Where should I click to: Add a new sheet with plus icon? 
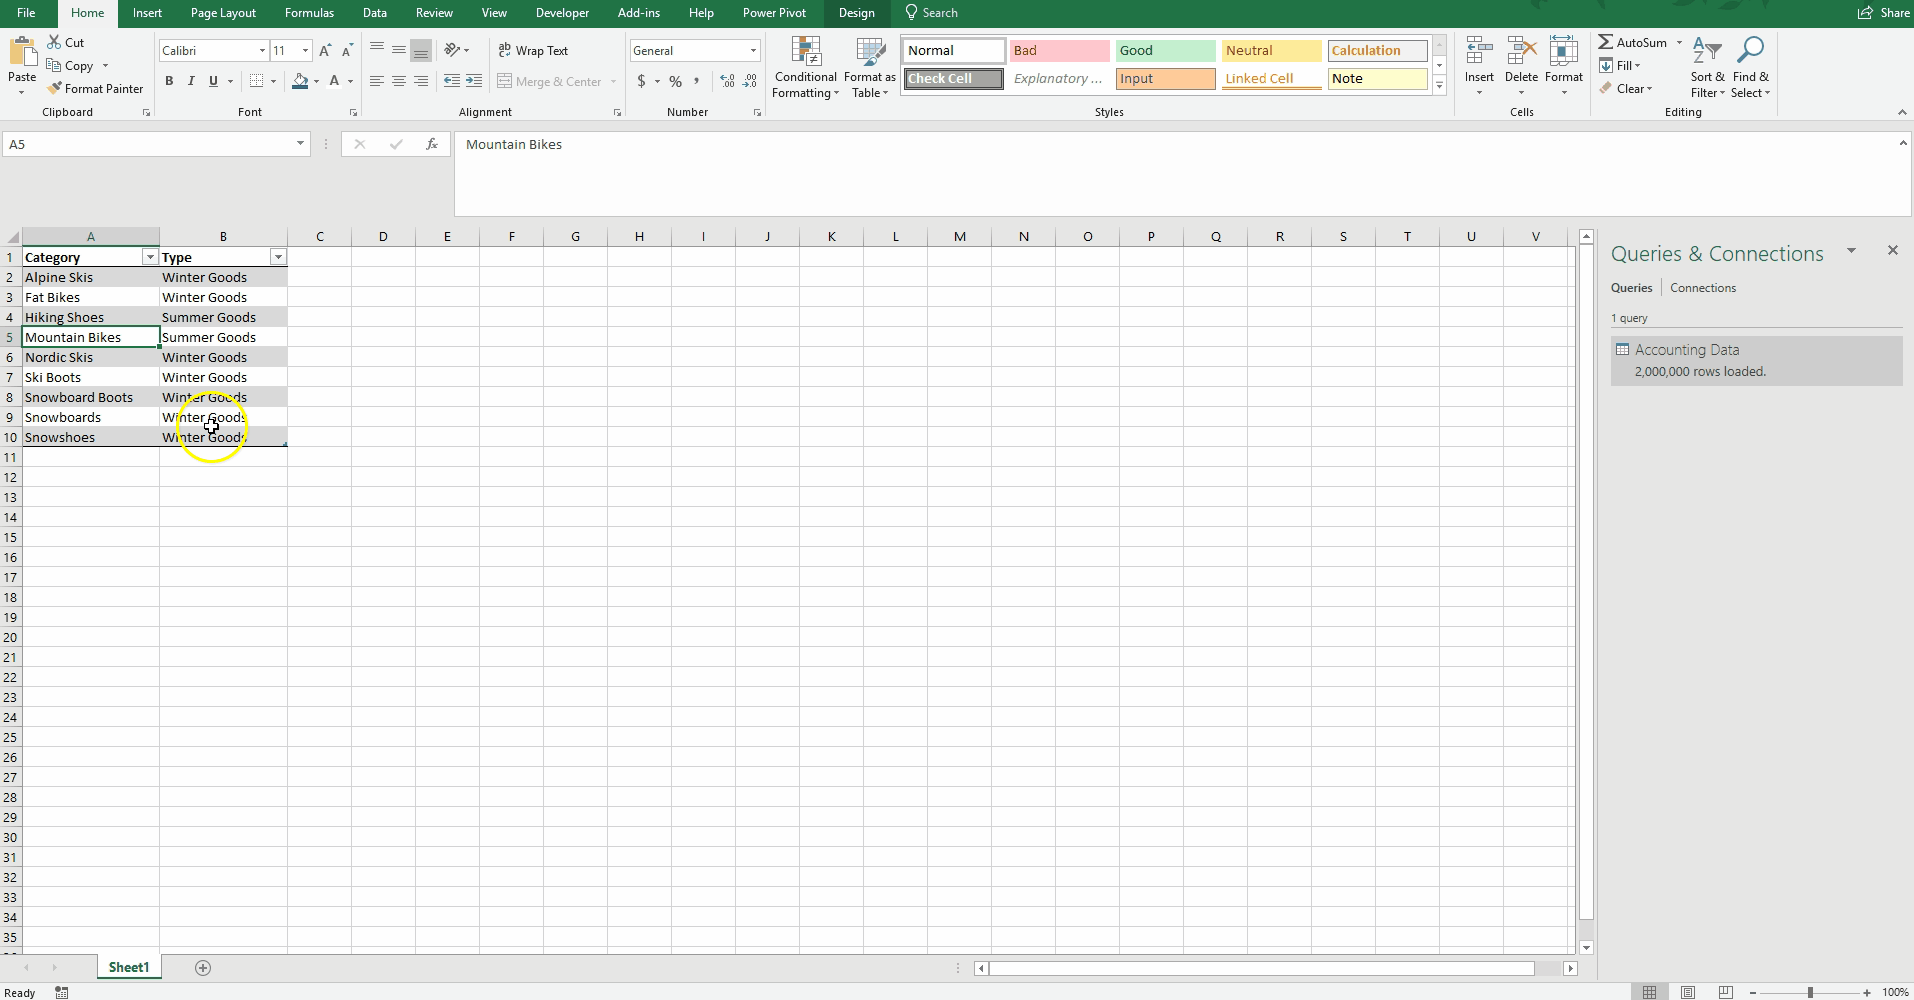[203, 968]
